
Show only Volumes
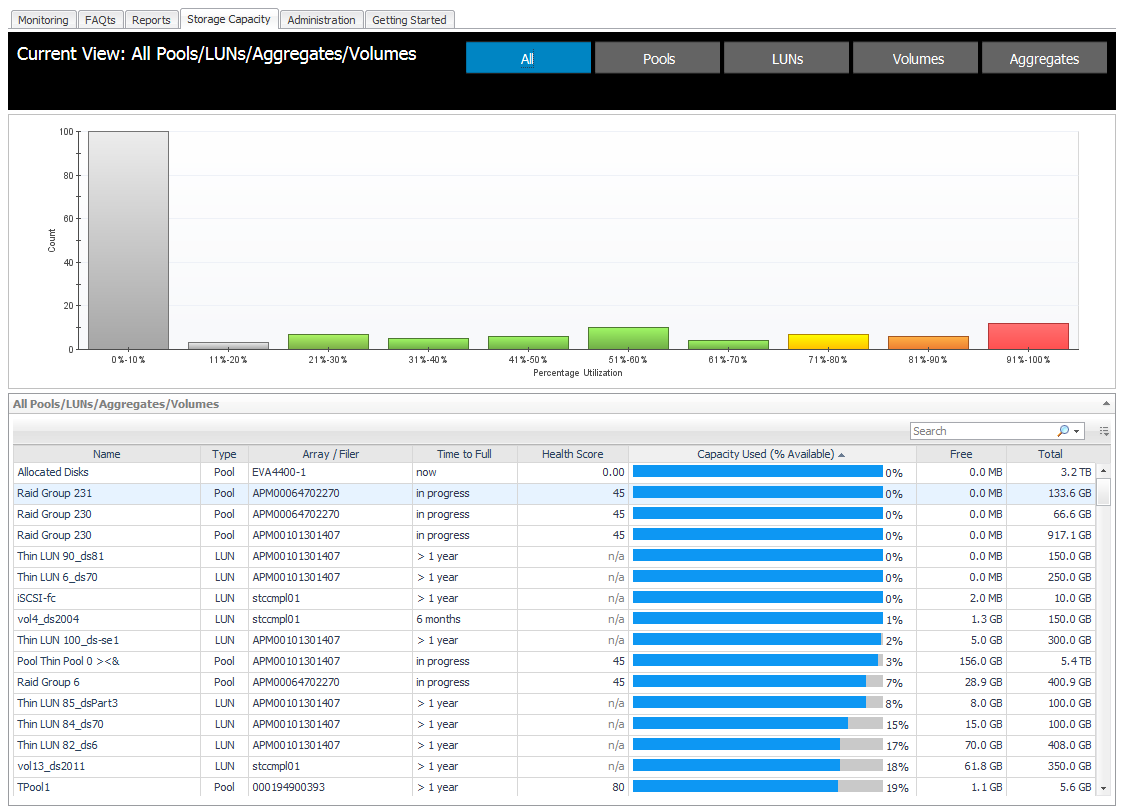[917, 59]
